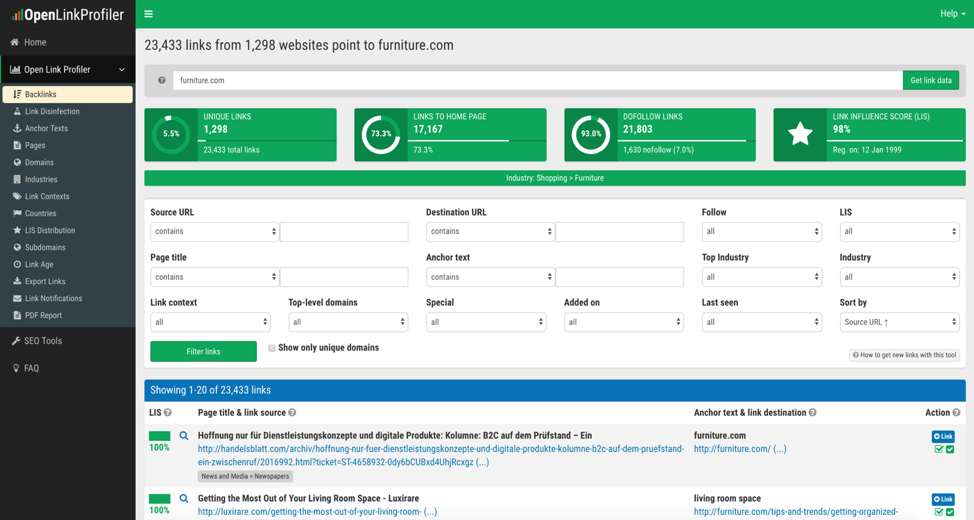Click the star icon in Link Influence Score card
This screenshot has width=974, height=520.
point(800,134)
